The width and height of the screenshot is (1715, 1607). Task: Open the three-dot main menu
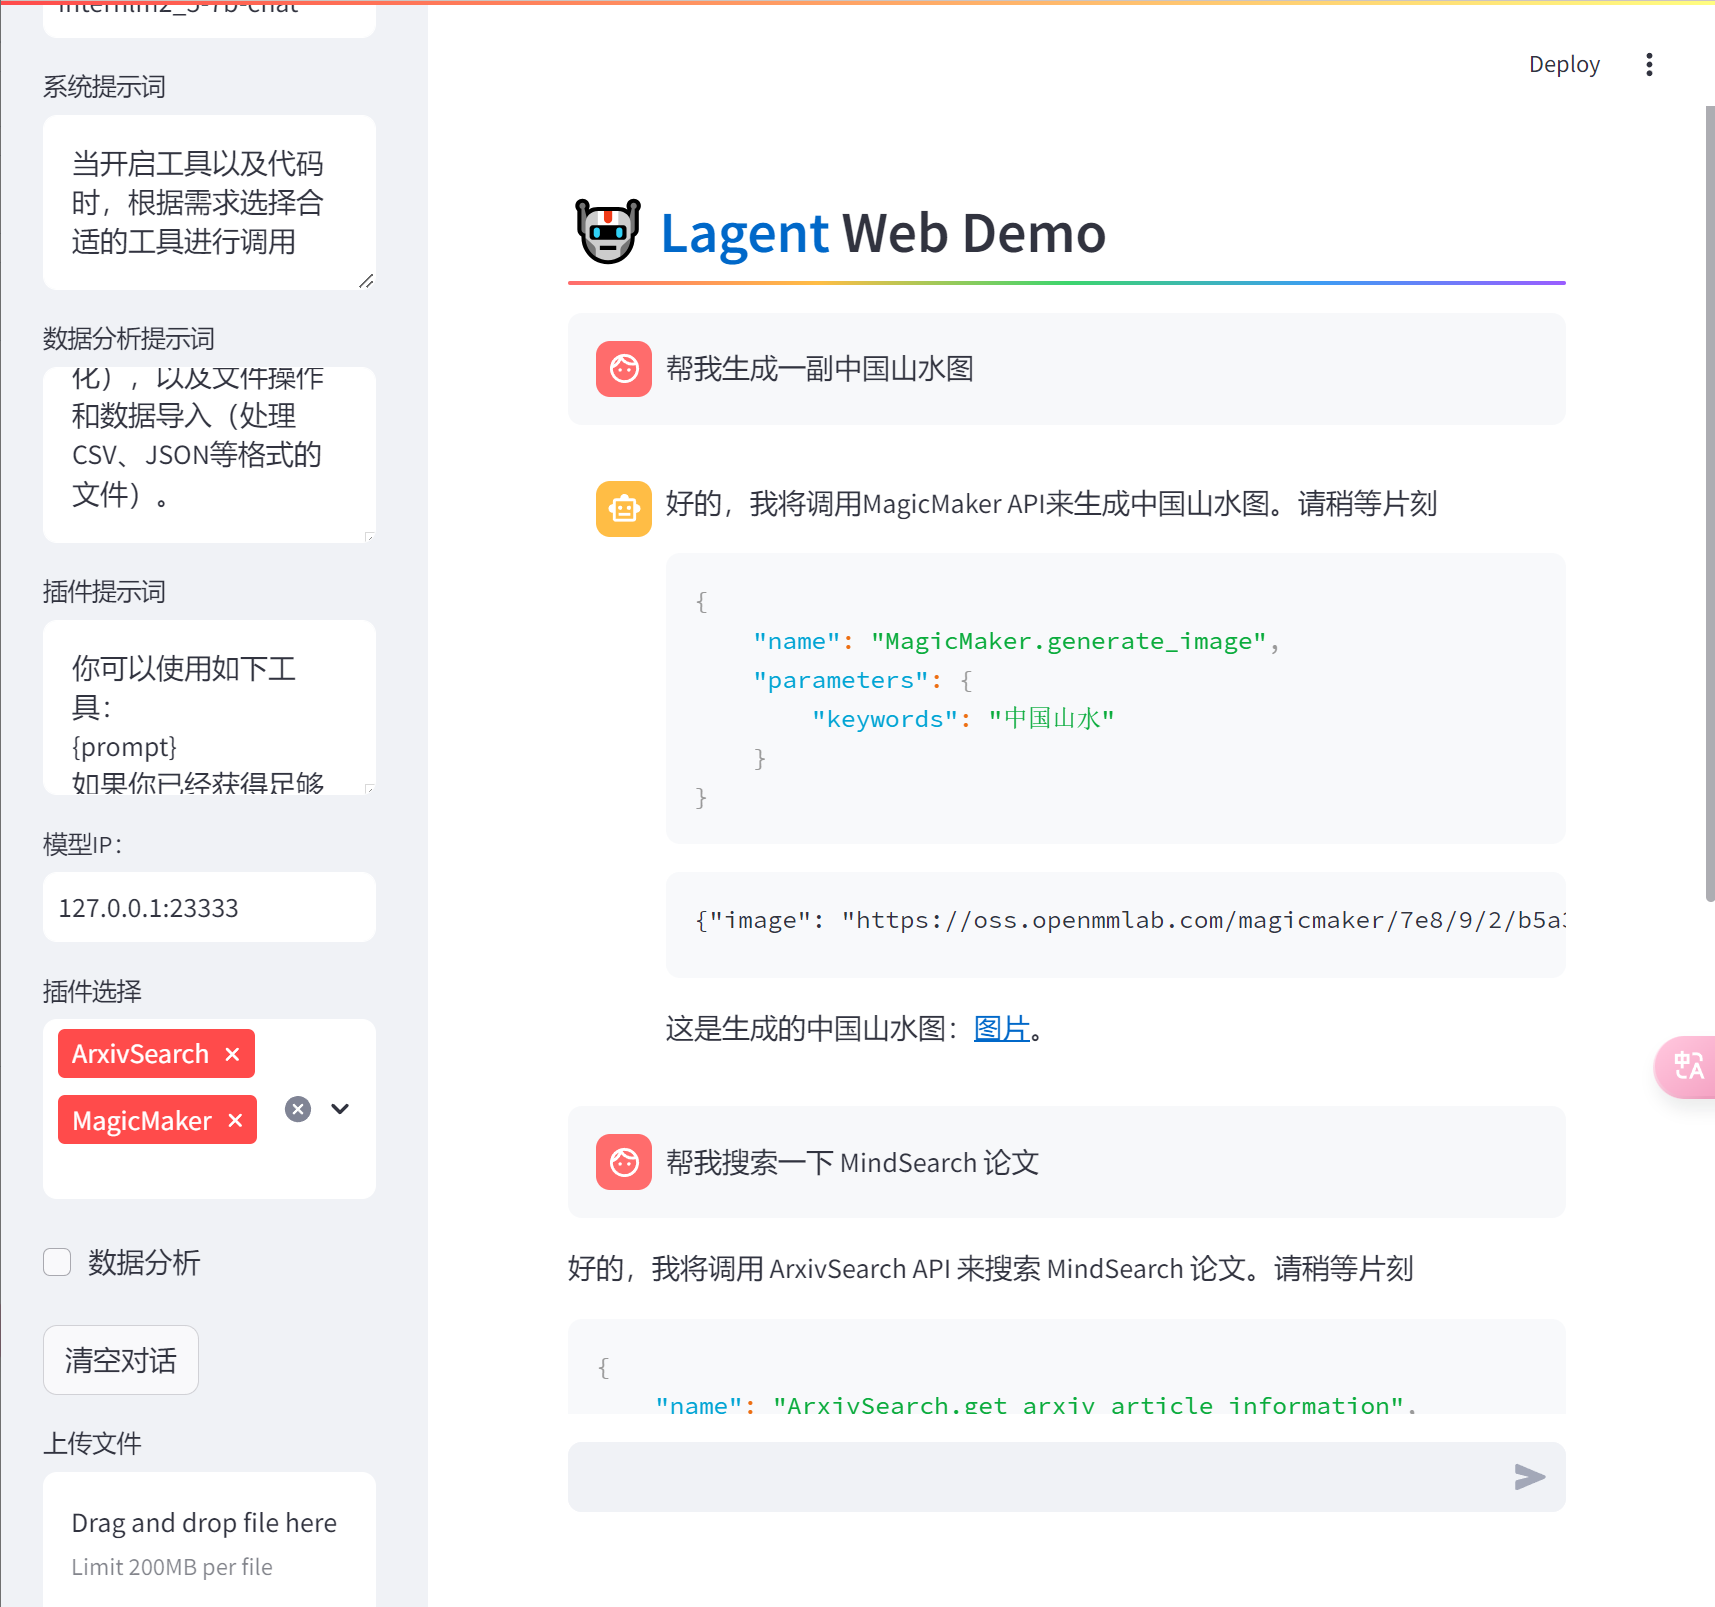click(1649, 65)
